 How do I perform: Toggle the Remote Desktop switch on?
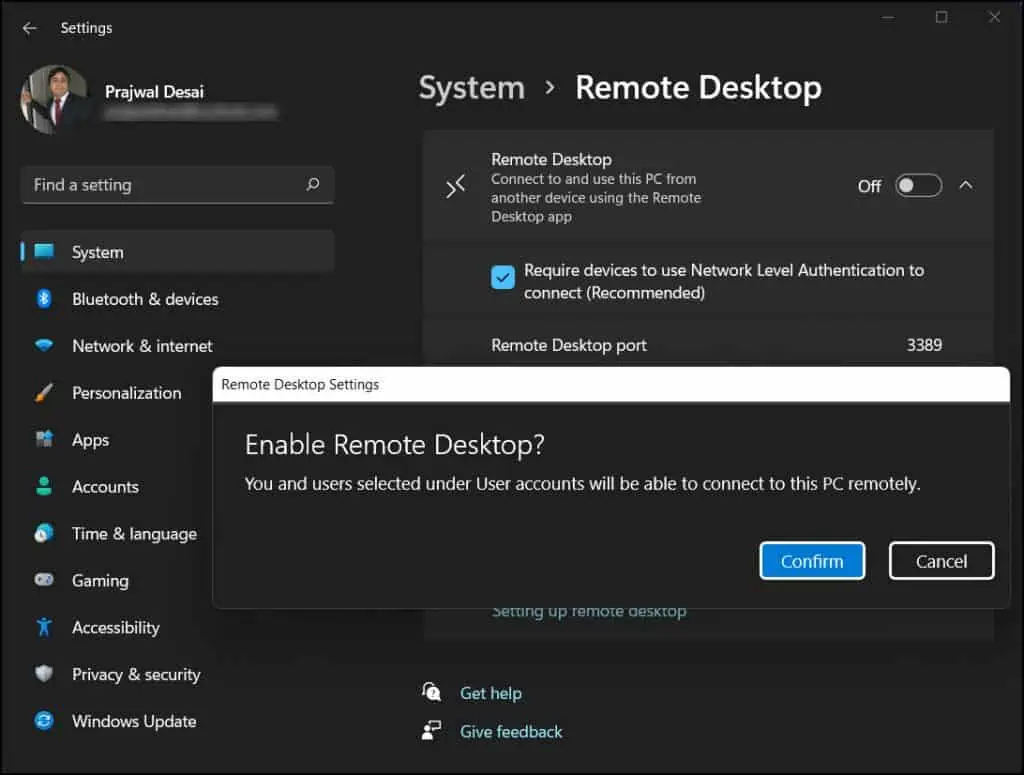(918, 186)
